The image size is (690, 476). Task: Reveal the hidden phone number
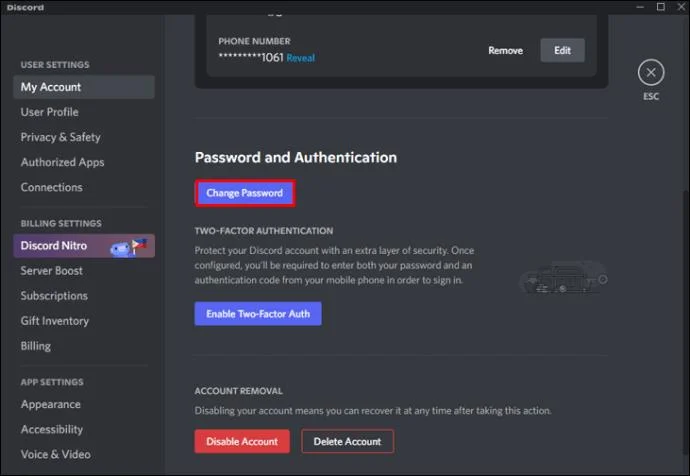pos(301,58)
